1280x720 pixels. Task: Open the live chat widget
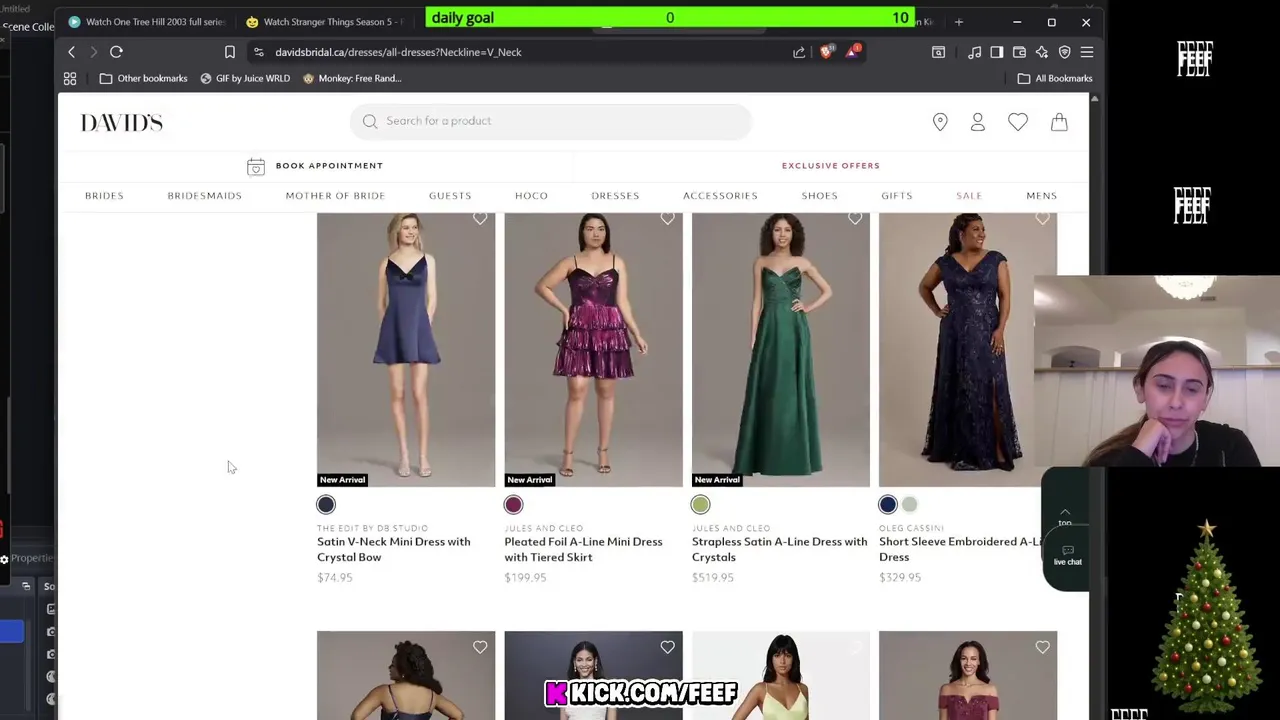click(1067, 555)
